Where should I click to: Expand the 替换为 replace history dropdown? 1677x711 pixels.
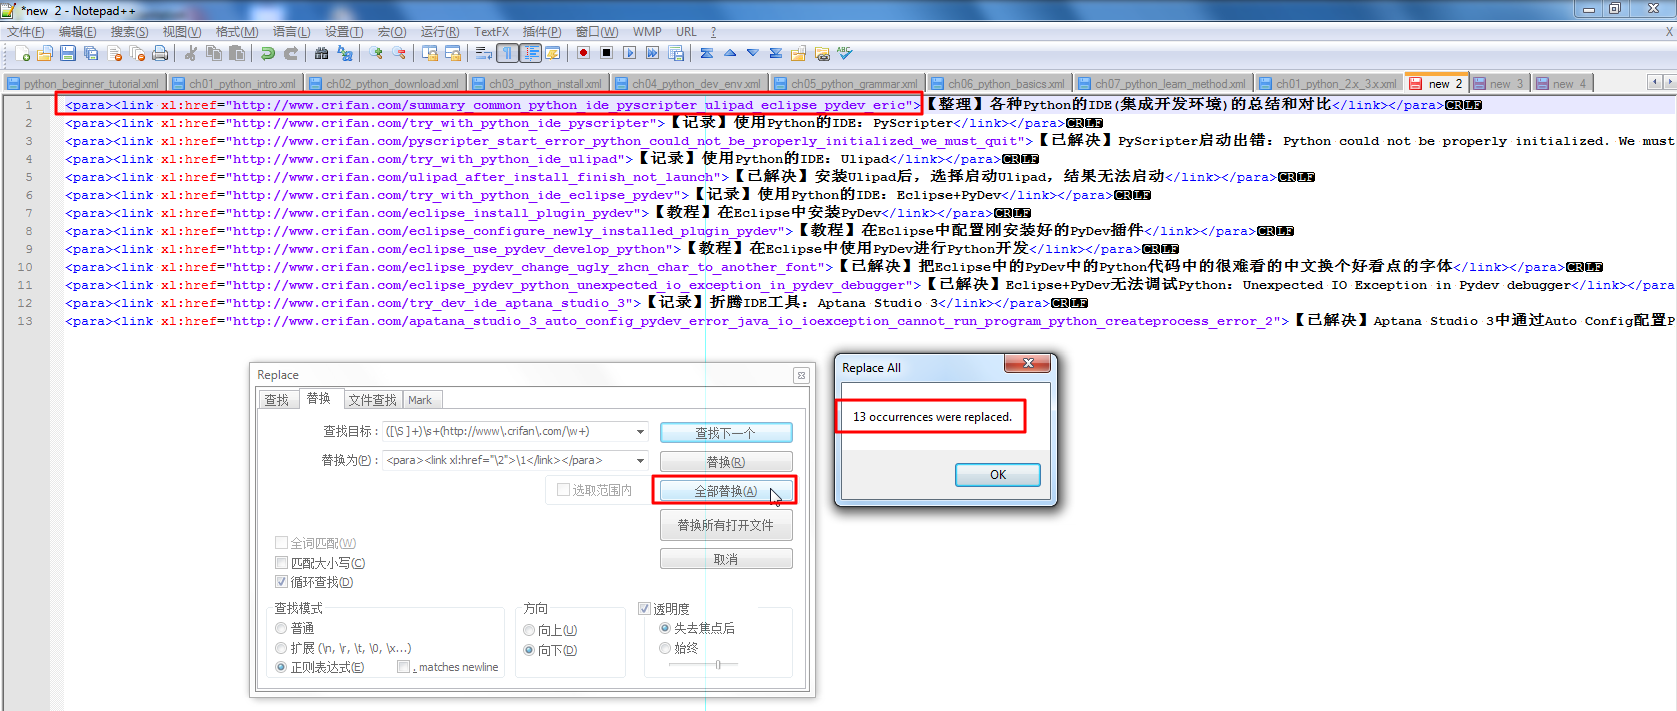pos(640,460)
